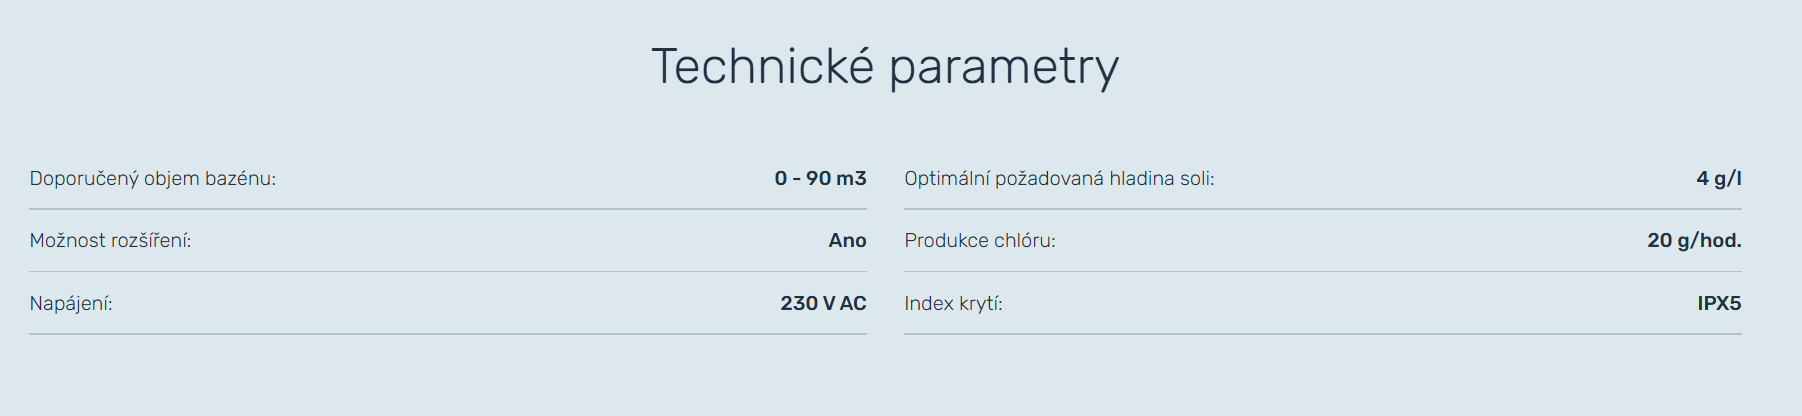This screenshot has height=416, width=1802.
Task: Click the "Možnost rozšíření:" label
Action: [110, 241]
